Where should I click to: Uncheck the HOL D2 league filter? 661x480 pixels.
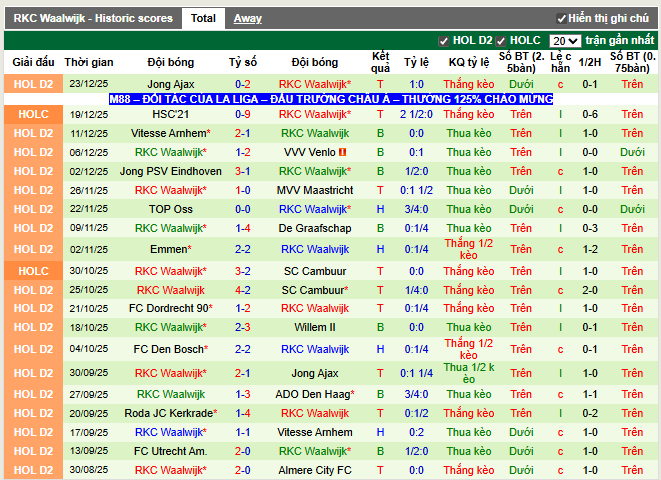tap(443, 41)
